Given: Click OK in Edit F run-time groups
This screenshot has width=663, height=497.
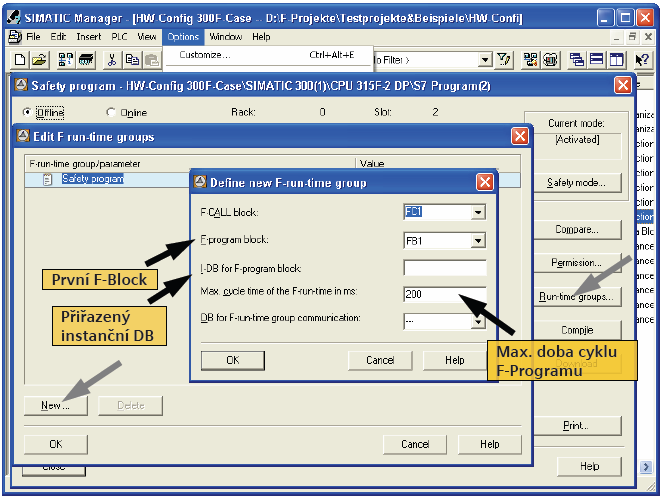Looking at the screenshot, I should pos(55,444).
